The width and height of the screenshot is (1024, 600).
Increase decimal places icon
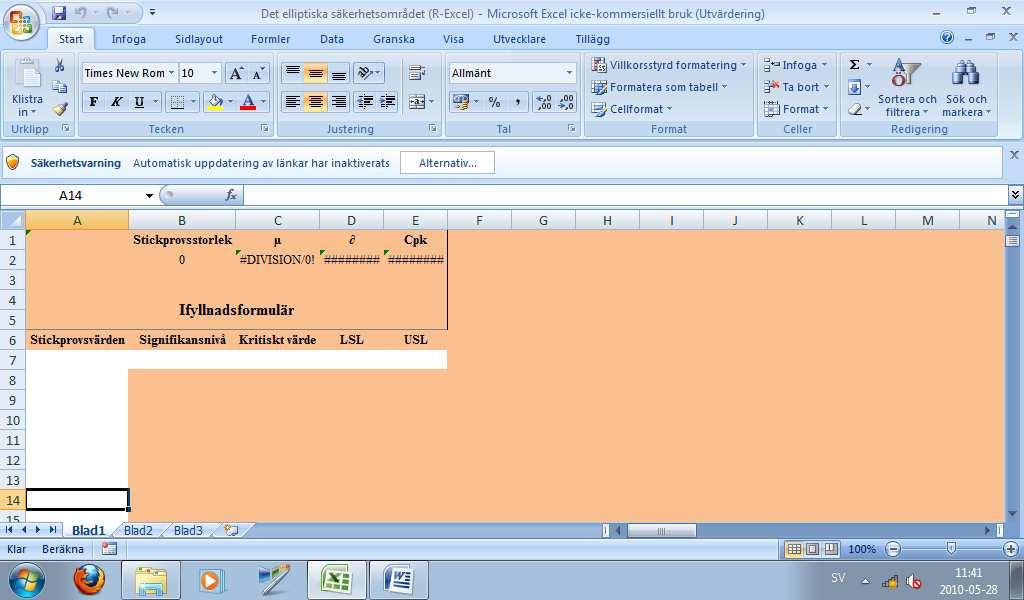(544, 102)
